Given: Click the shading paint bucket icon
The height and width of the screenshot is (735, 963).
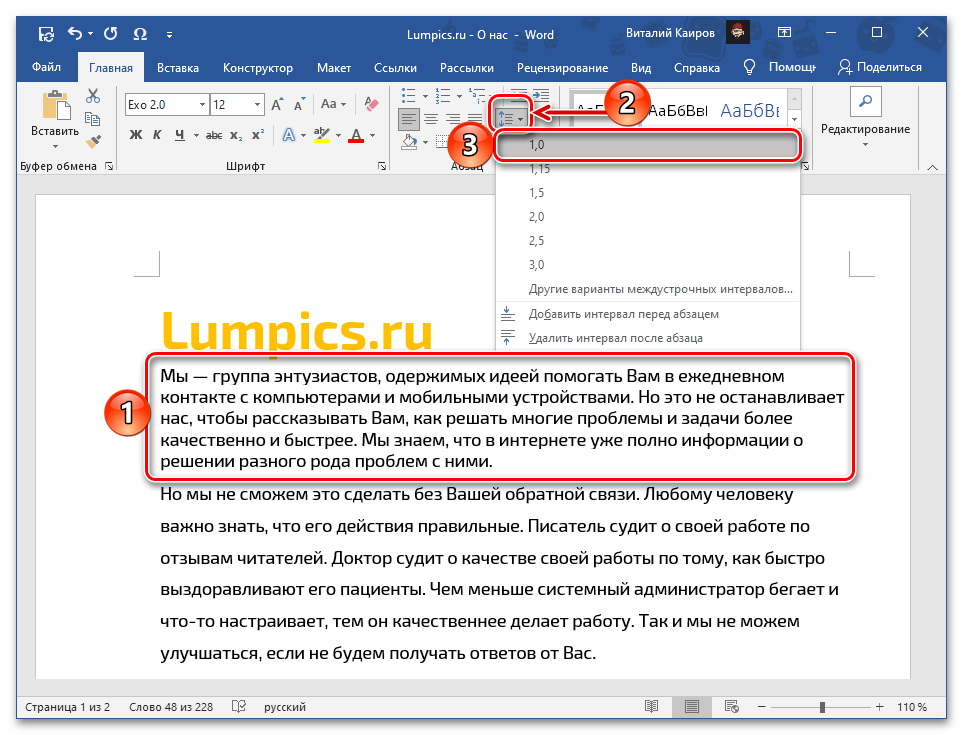Looking at the screenshot, I should click(410, 142).
